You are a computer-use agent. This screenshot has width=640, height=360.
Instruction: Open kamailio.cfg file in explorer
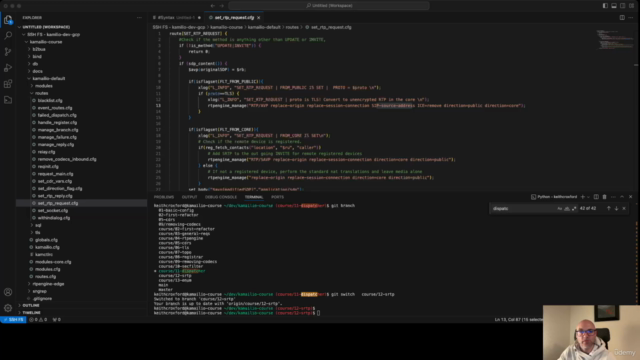(47, 247)
